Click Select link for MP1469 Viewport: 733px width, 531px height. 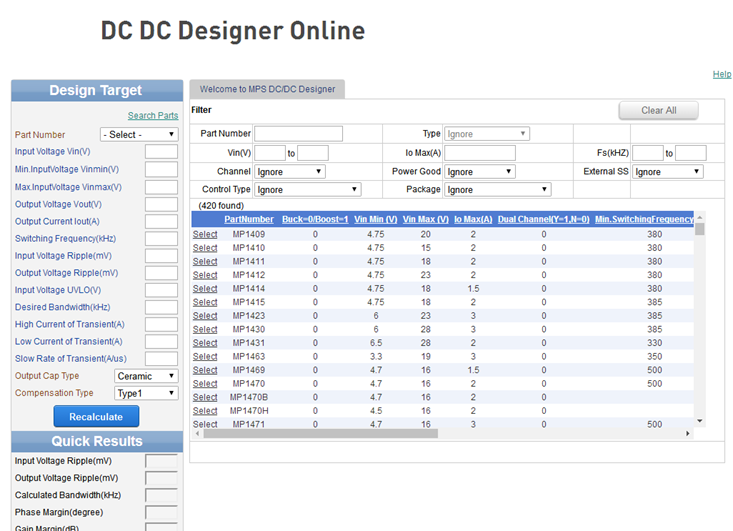tap(205, 370)
